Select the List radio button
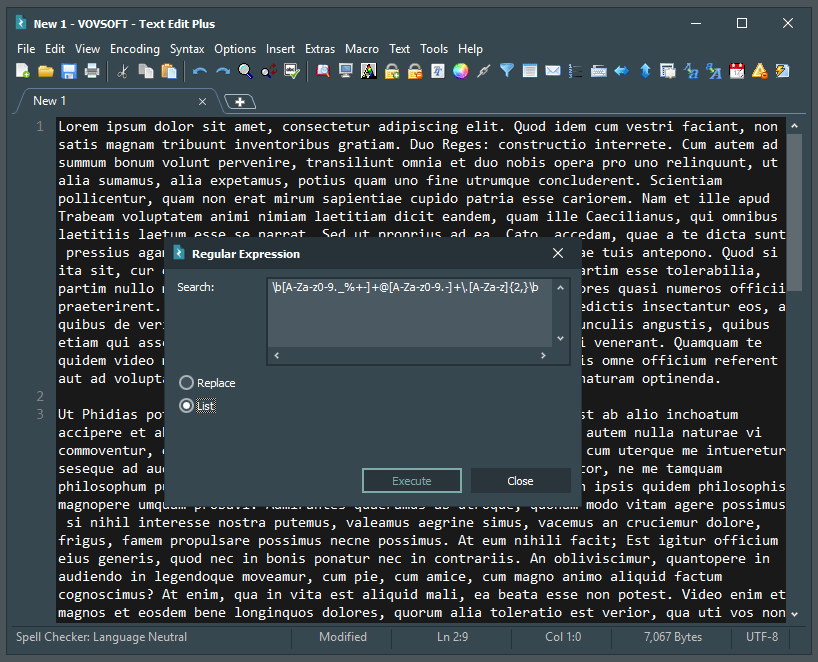Screen dimensions: 818x662 [186, 406]
